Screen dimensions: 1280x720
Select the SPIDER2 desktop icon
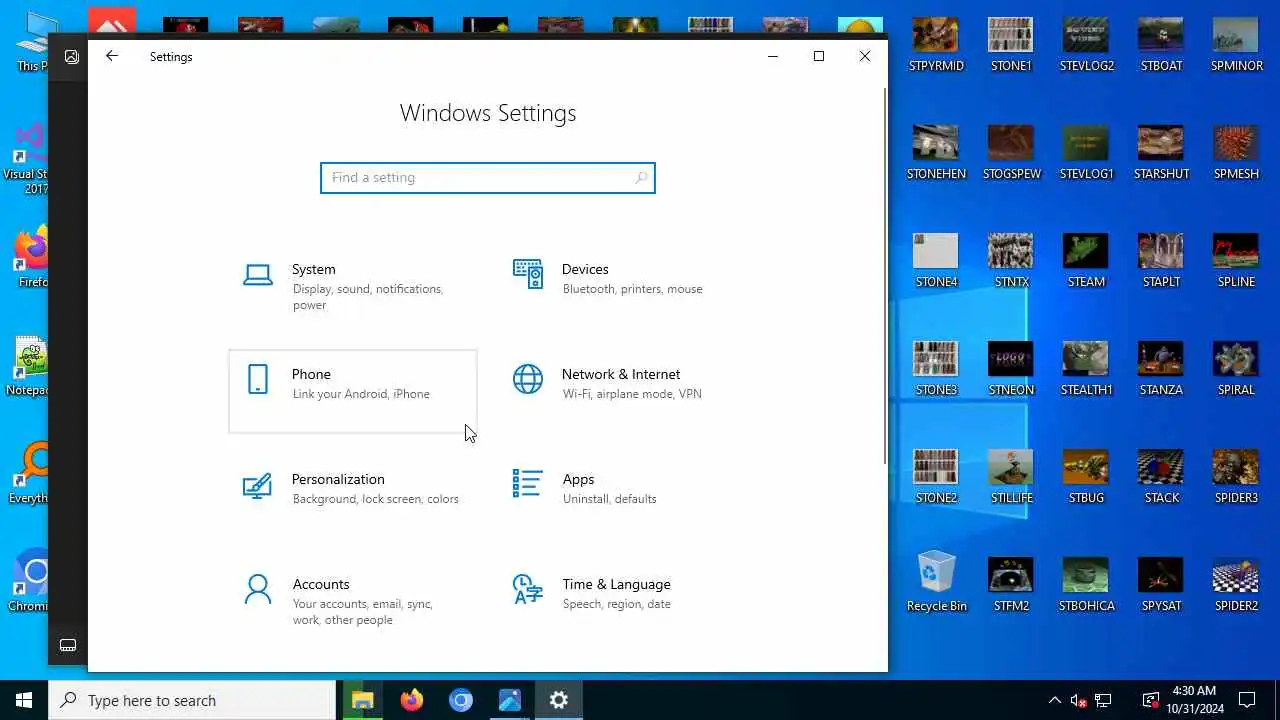click(1236, 585)
